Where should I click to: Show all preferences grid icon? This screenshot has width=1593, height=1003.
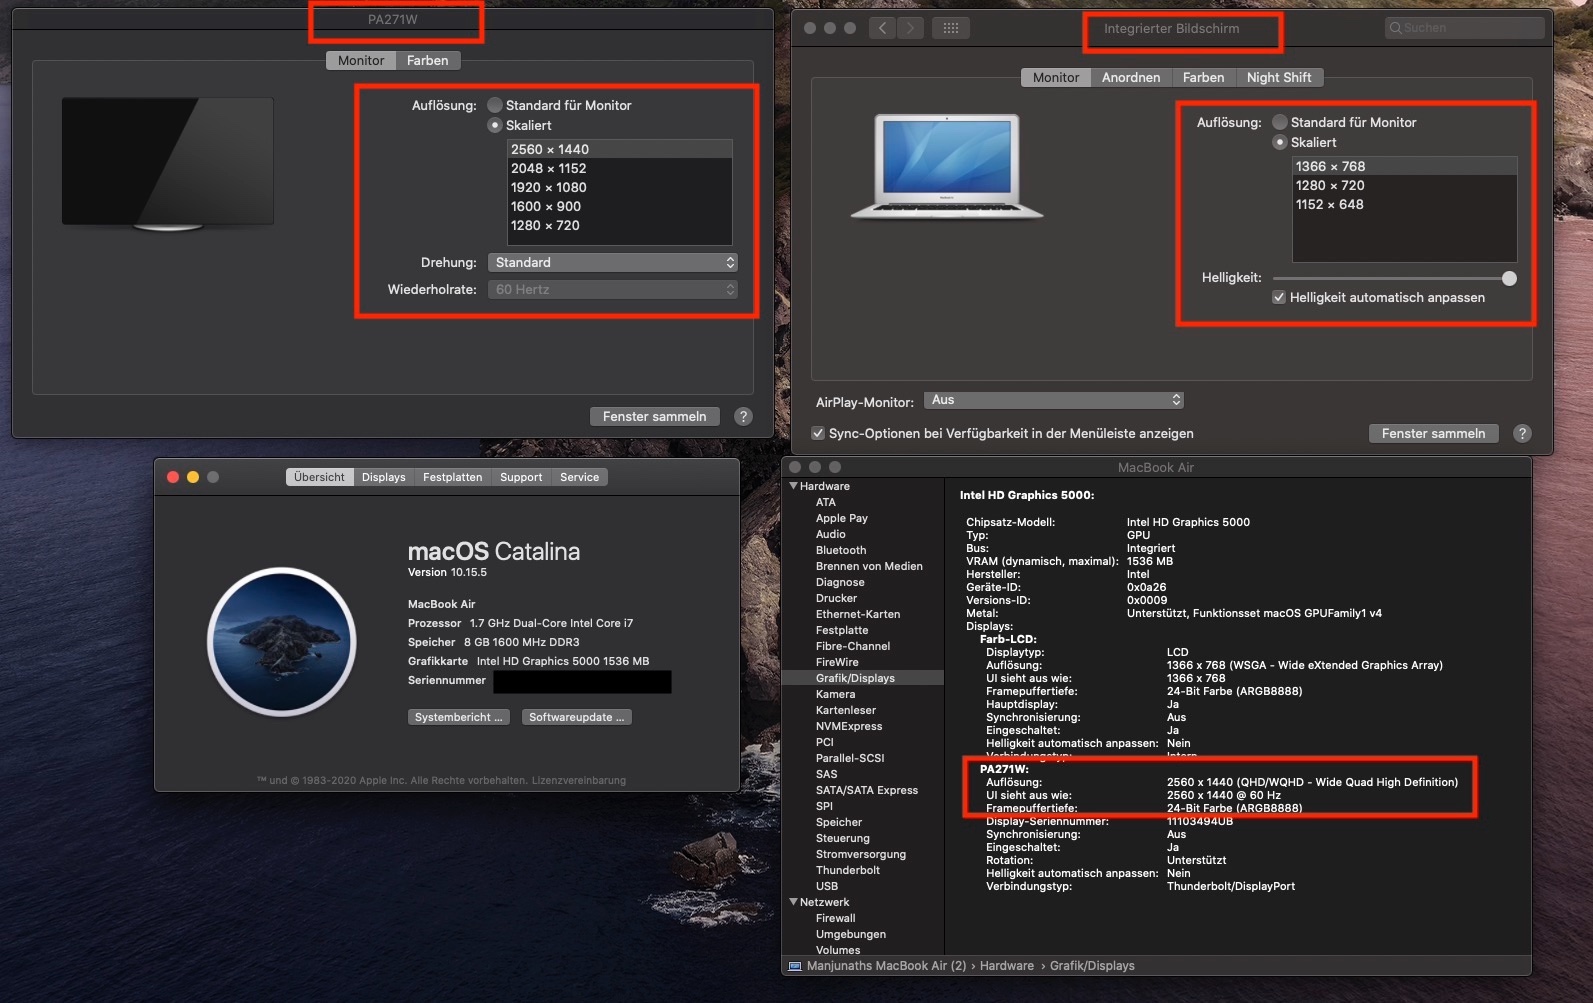(951, 28)
